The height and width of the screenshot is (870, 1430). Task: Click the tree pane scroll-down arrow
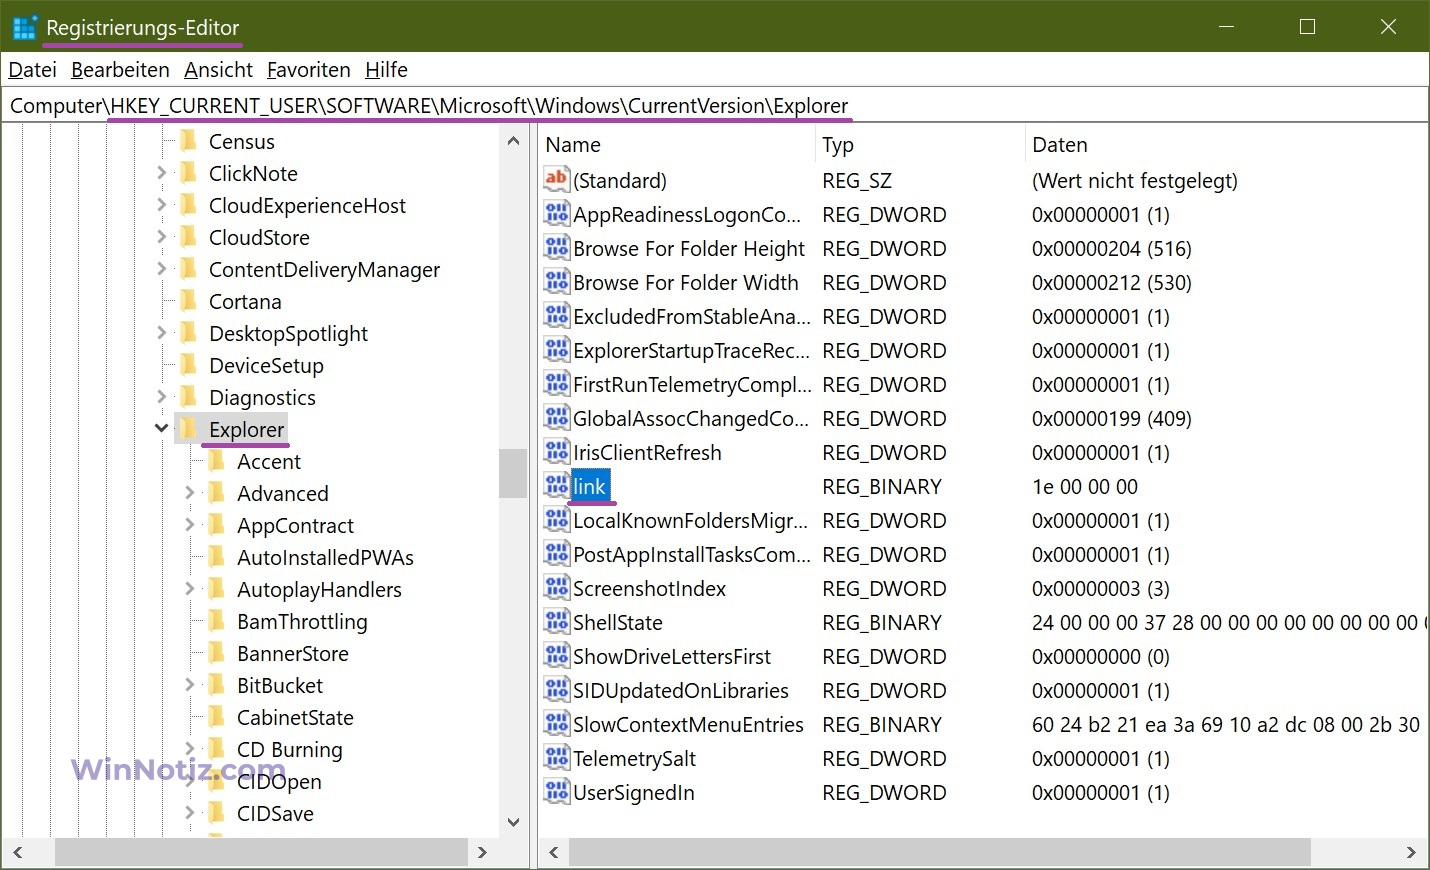(513, 822)
